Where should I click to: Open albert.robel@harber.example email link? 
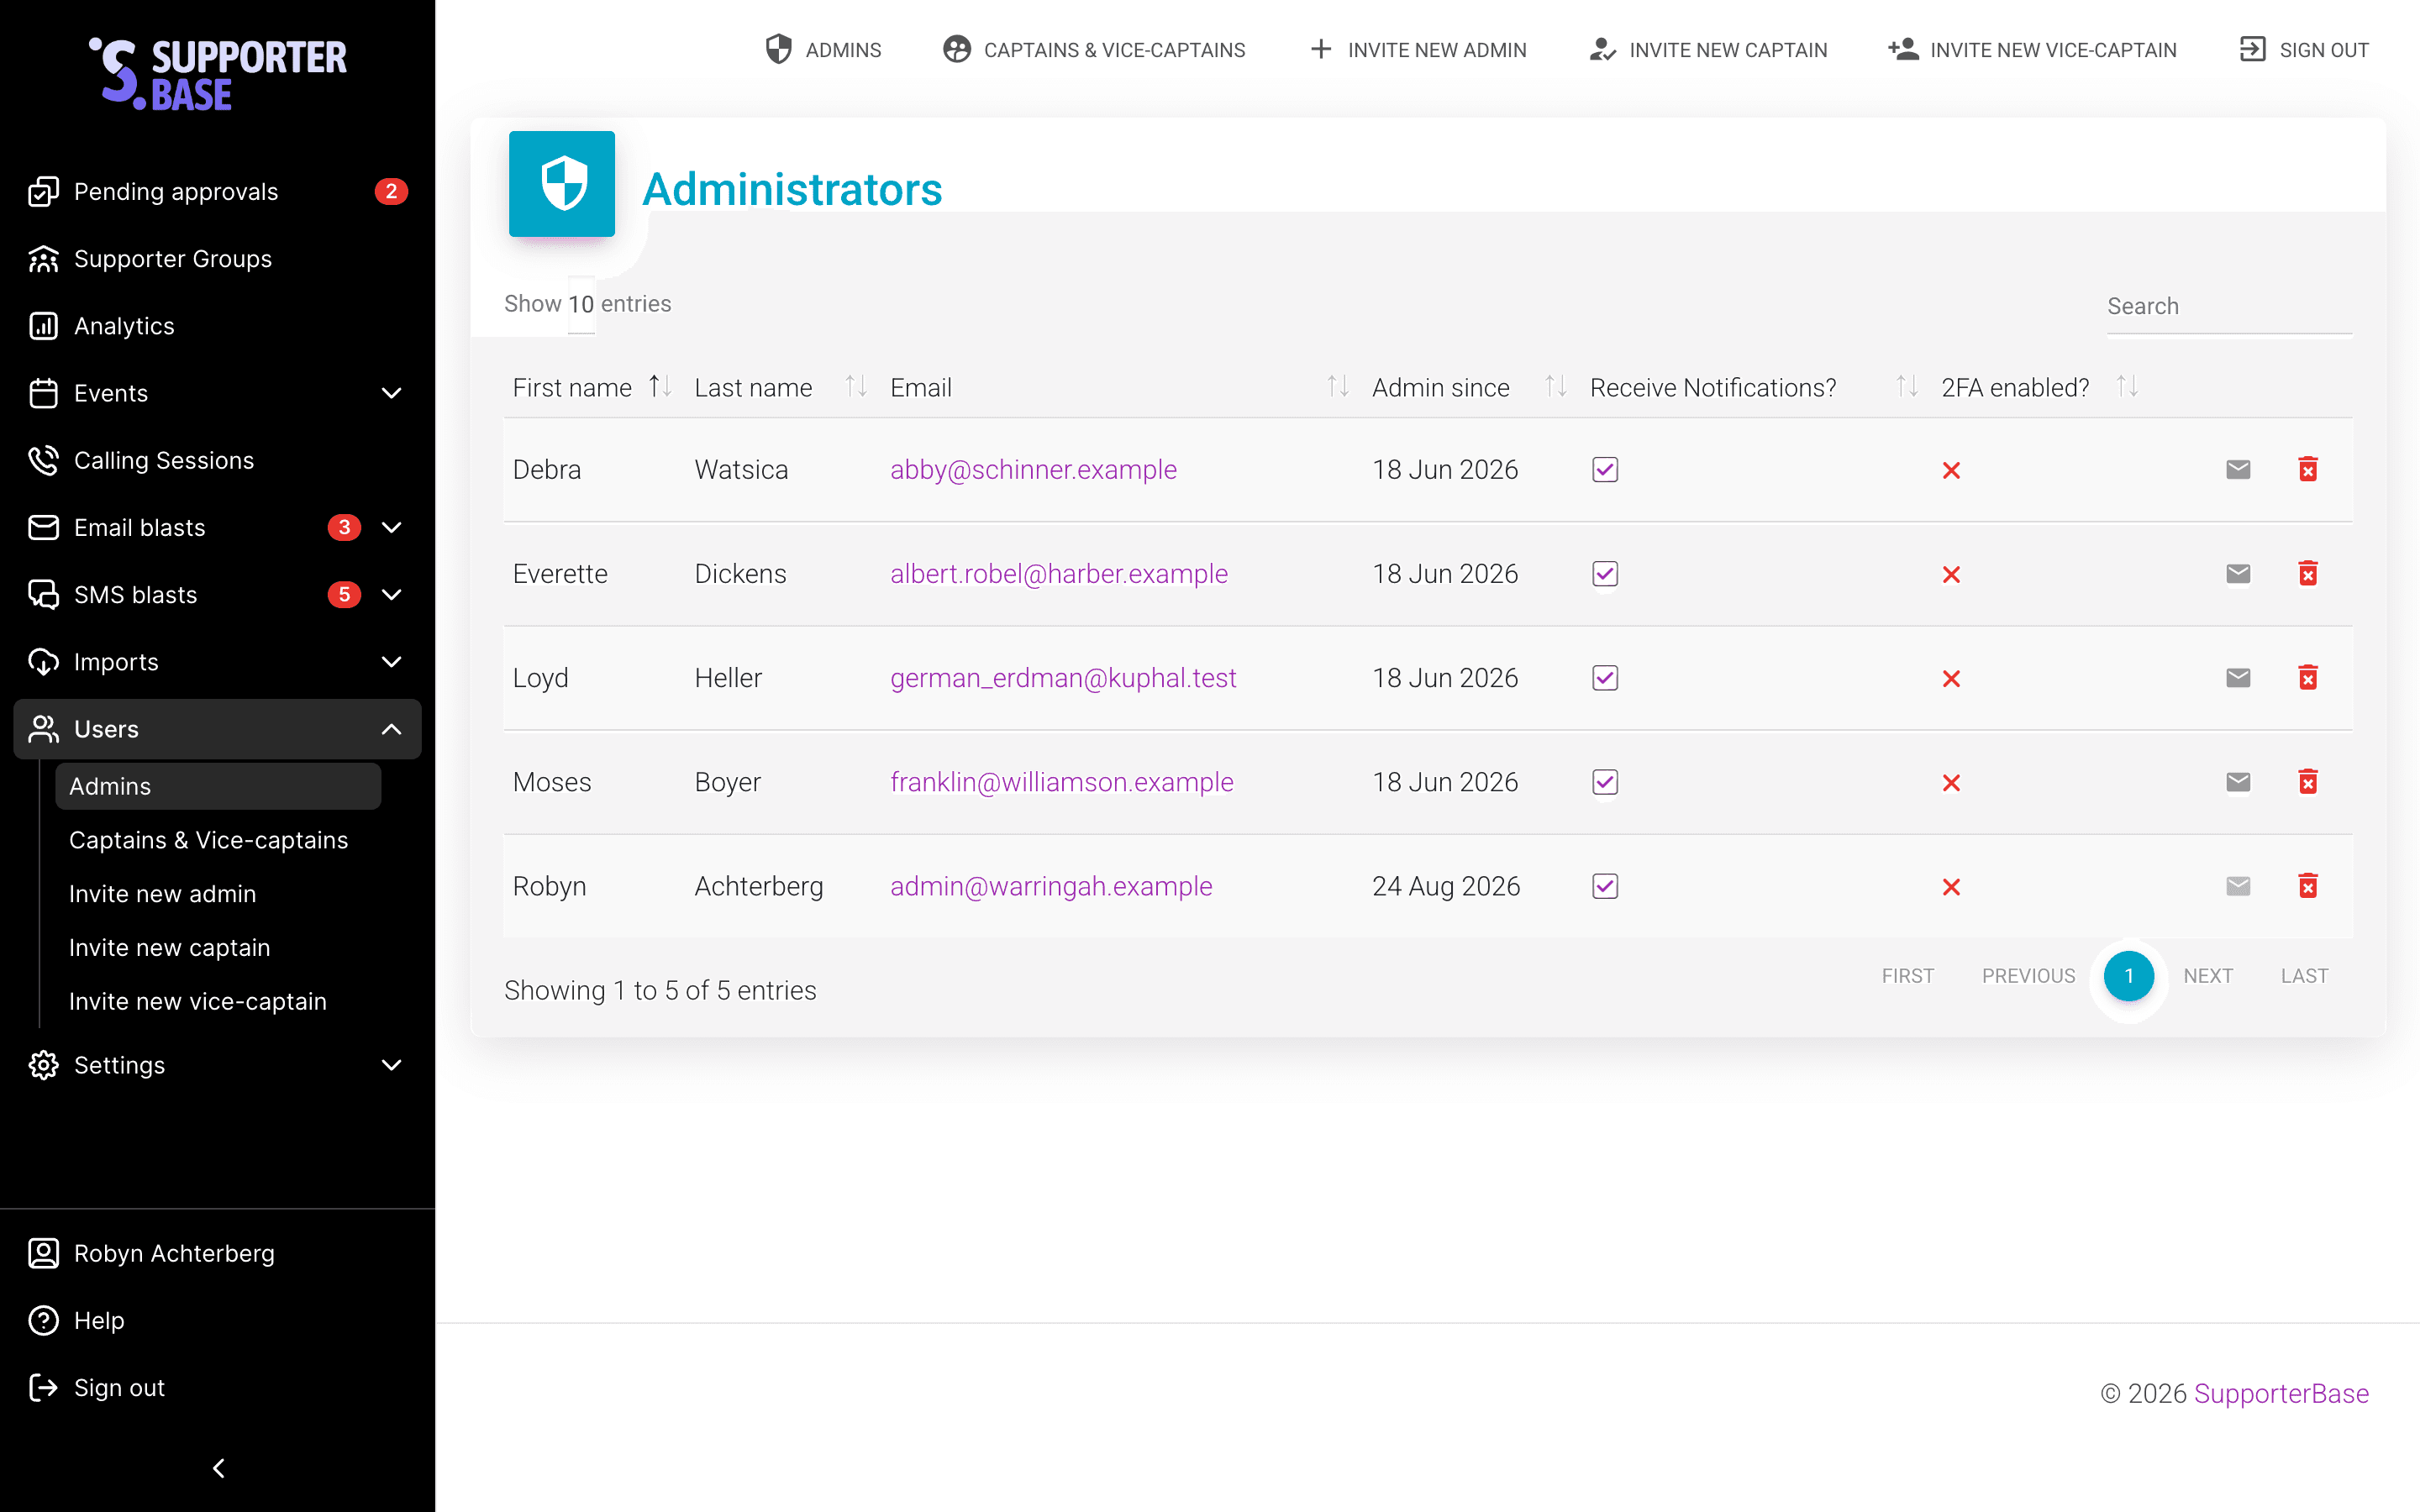pos(1058,573)
